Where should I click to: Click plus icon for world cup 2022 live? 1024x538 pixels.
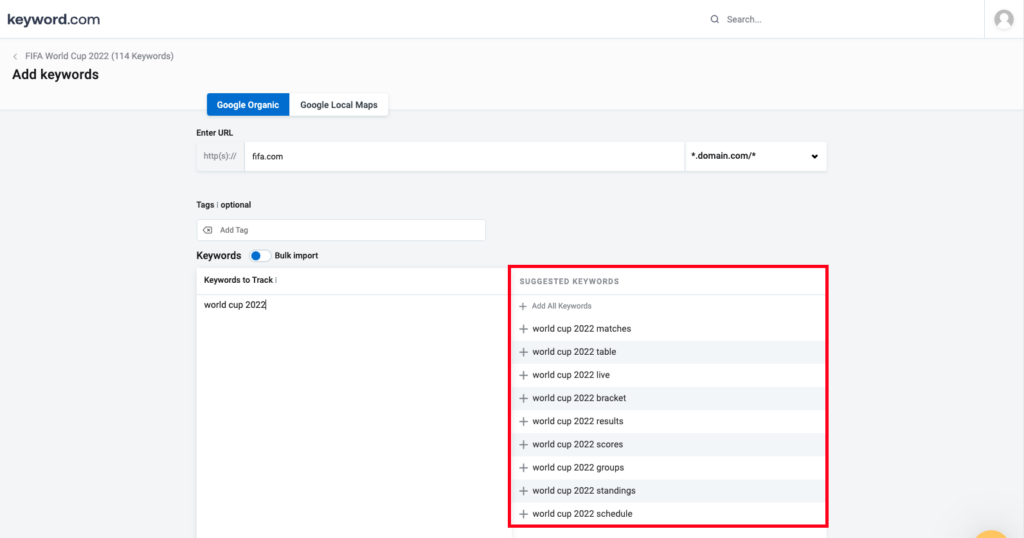pos(523,375)
